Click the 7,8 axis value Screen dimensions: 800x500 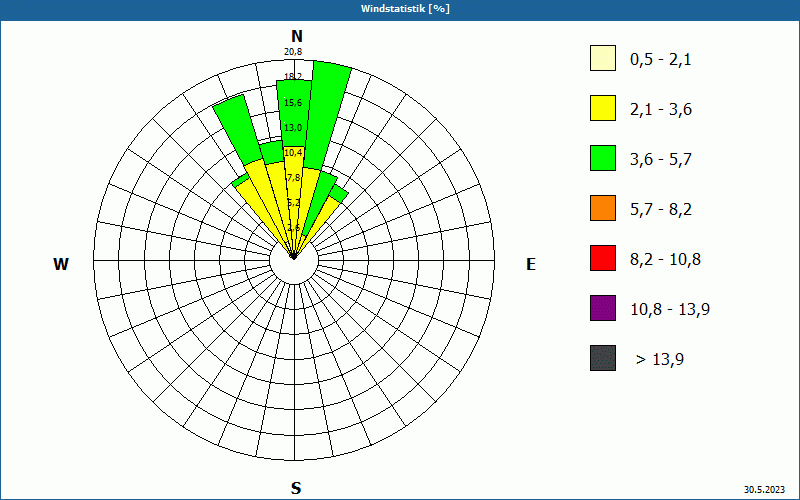[x=294, y=178]
